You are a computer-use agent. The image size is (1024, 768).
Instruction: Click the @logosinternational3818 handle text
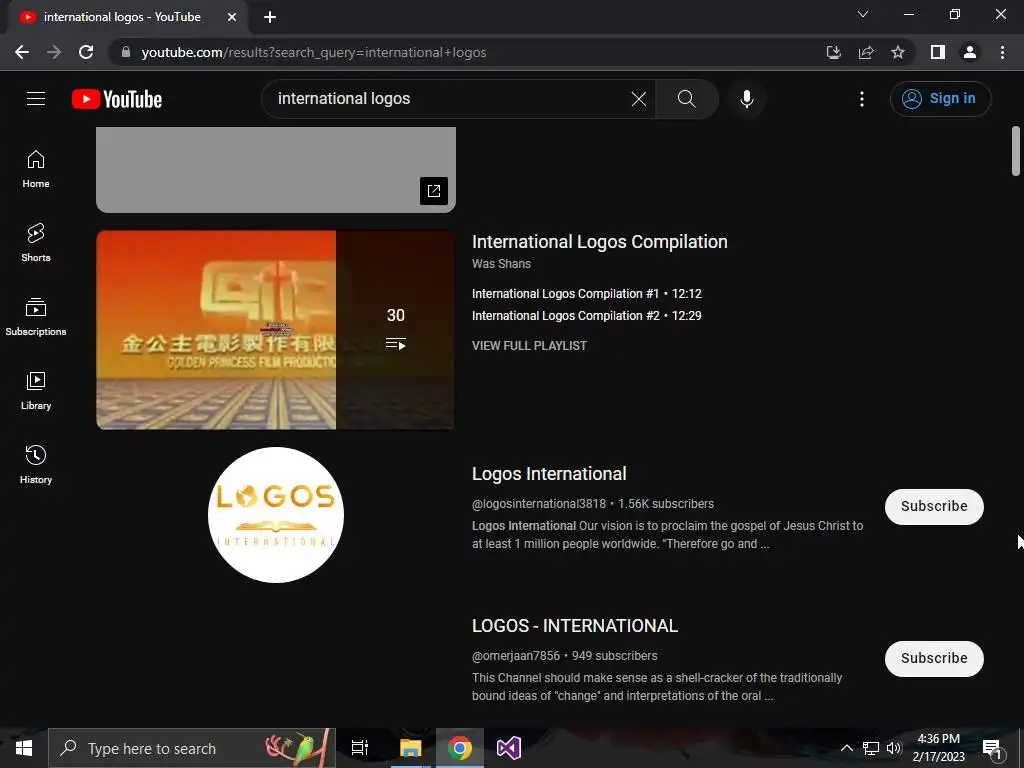(539, 504)
